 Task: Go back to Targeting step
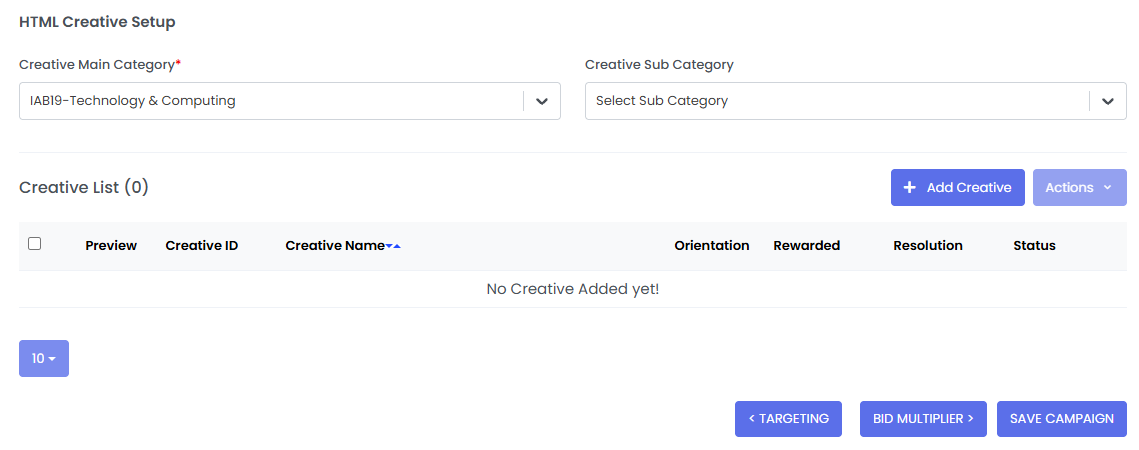click(788, 419)
